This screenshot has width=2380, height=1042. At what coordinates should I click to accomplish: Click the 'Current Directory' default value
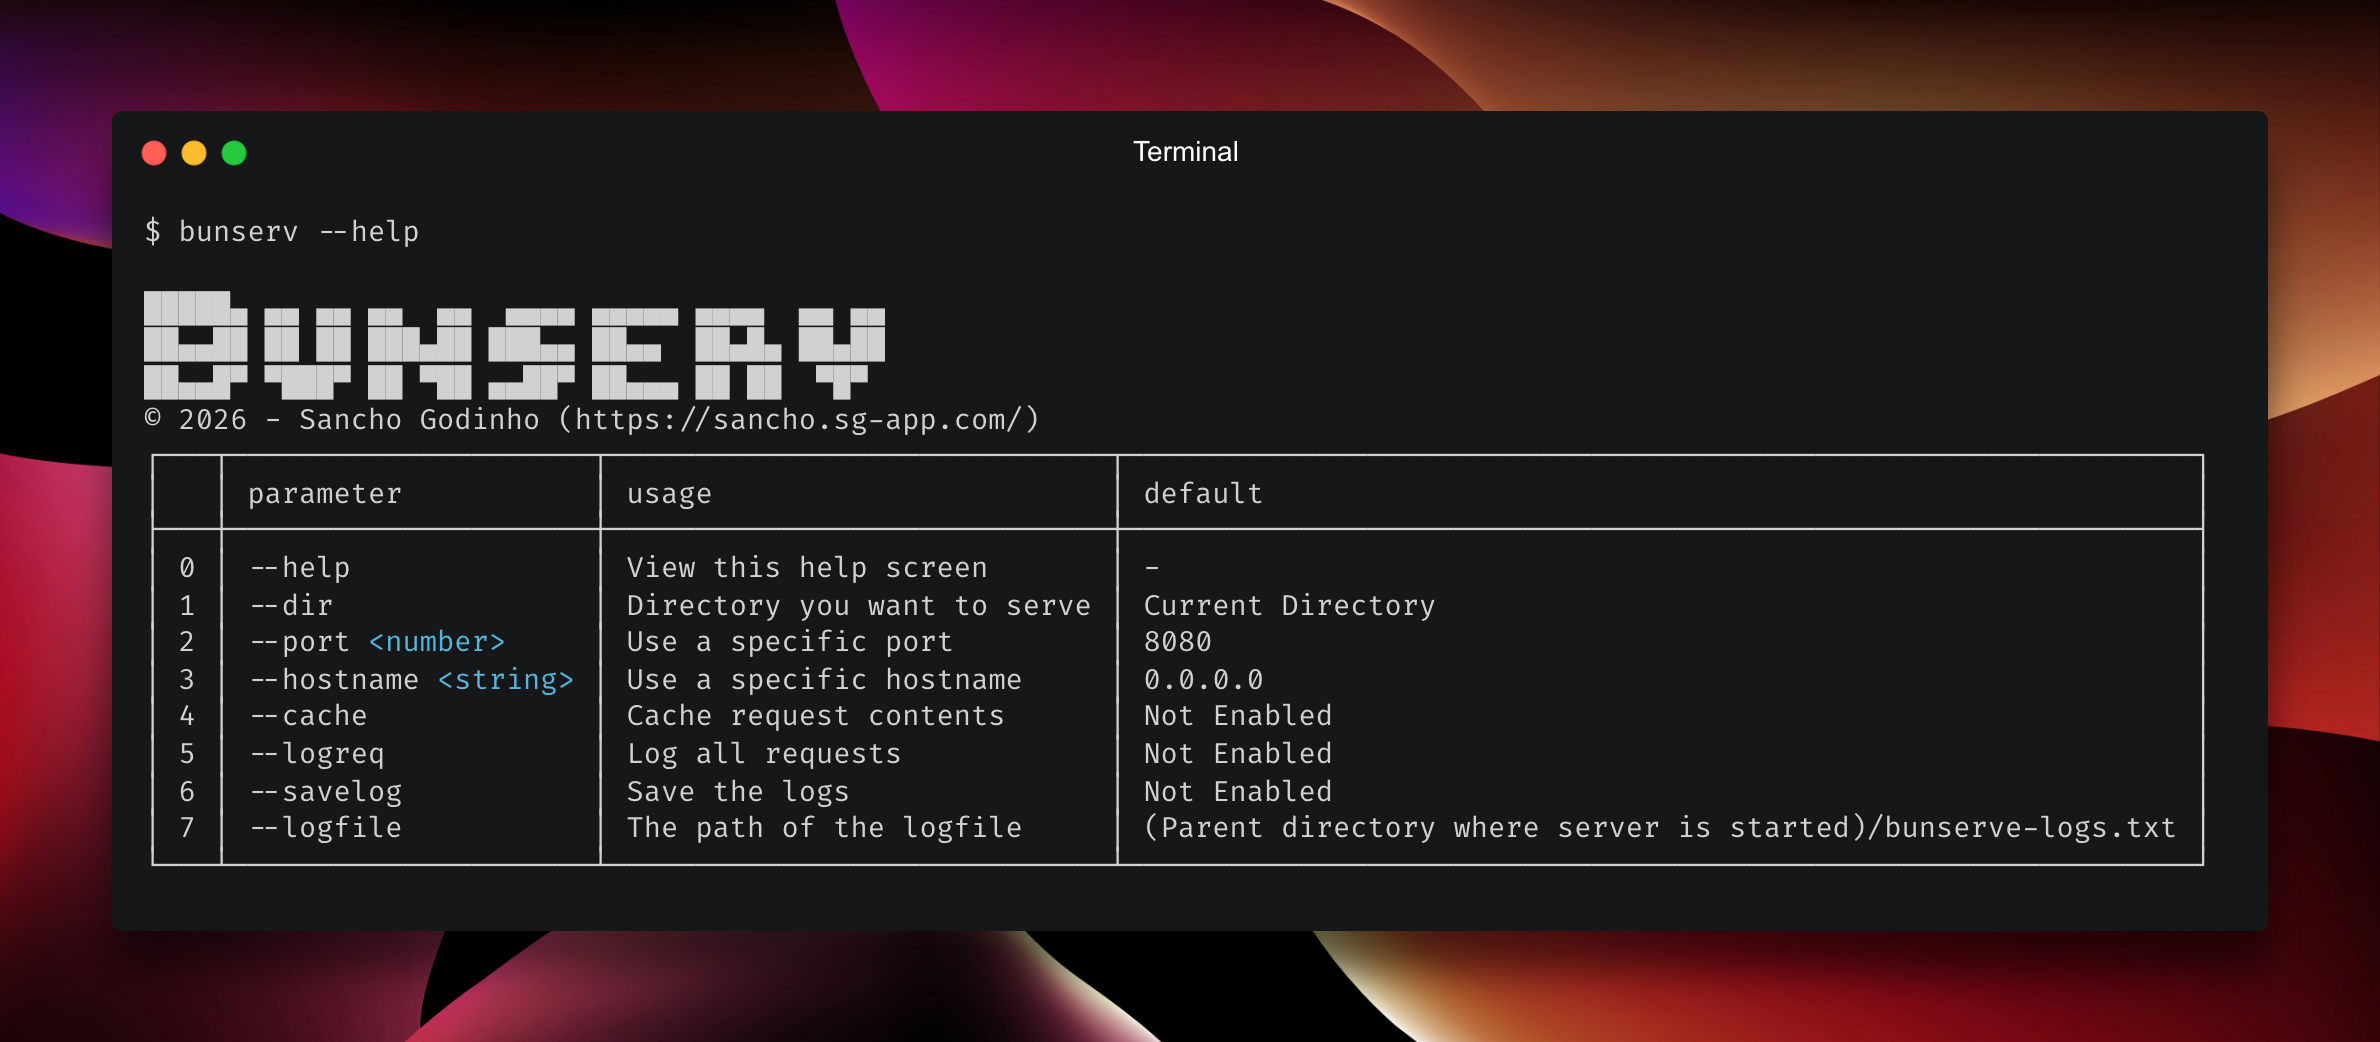[1290, 606]
